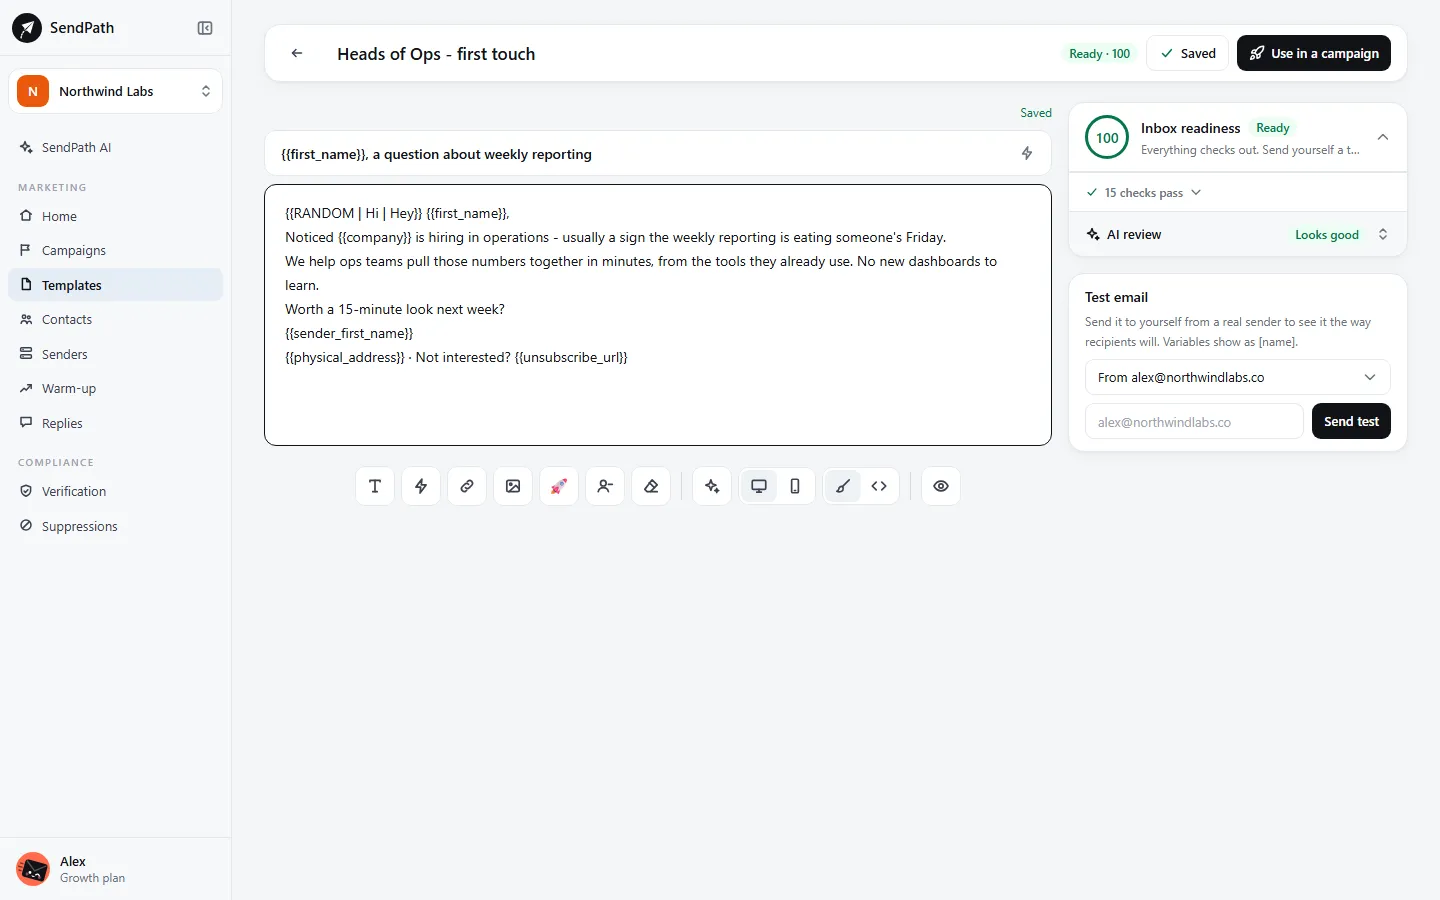Open the text formatting tool

click(375, 486)
